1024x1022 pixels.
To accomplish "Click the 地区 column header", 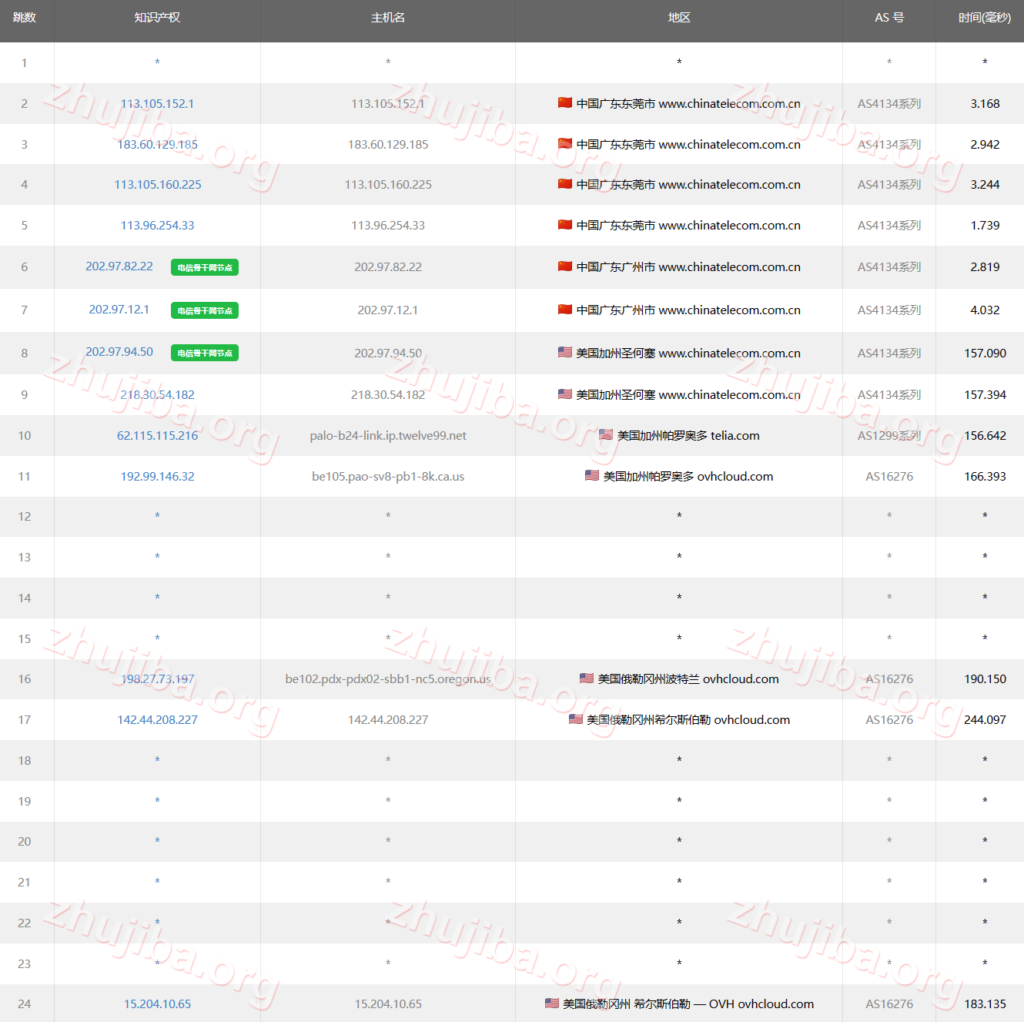I will point(679,18).
